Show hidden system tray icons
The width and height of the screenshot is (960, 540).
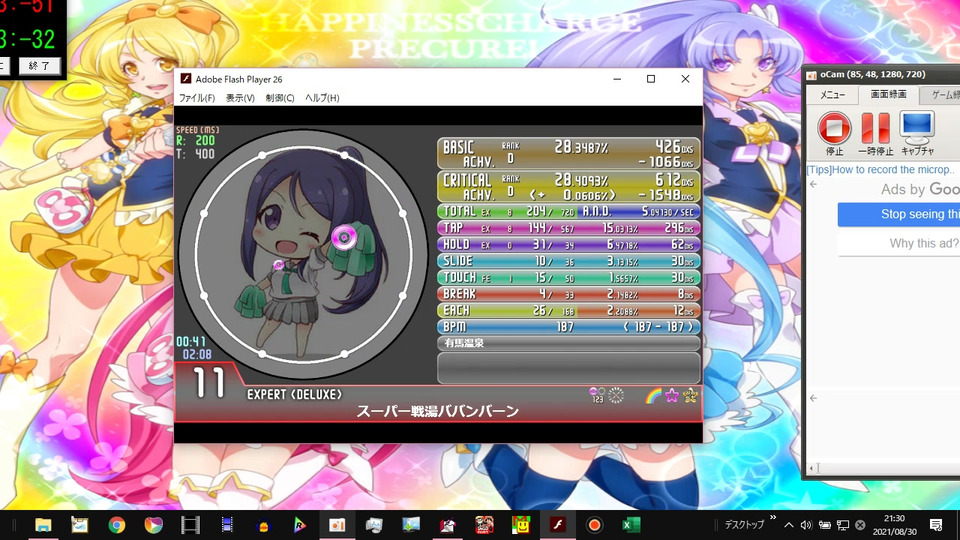pos(789,525)
